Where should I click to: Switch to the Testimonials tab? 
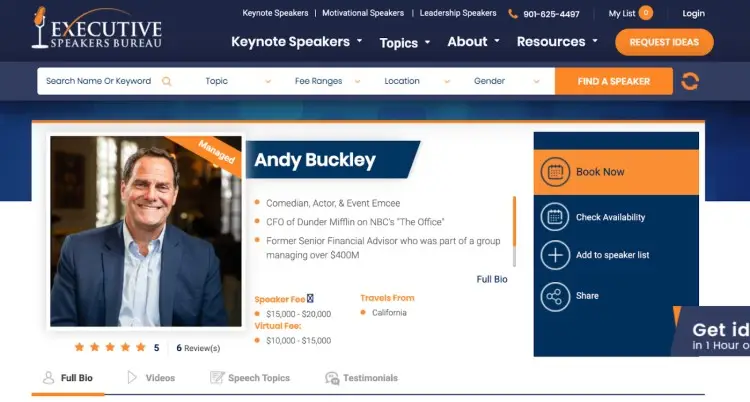click(x=361, y=378)
